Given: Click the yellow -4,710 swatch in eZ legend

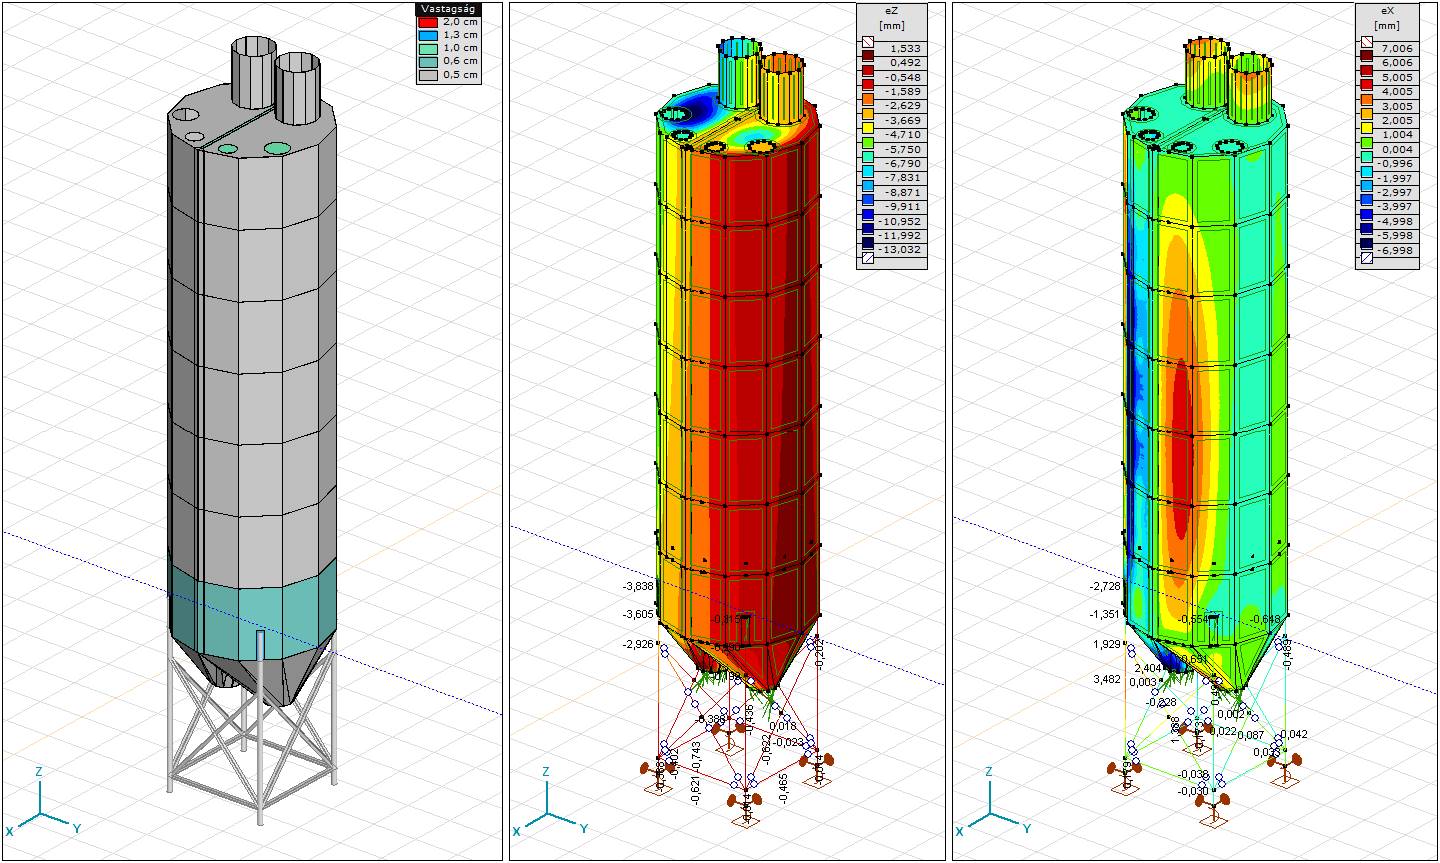Looking at the screenshot, I should click(866, 134).
